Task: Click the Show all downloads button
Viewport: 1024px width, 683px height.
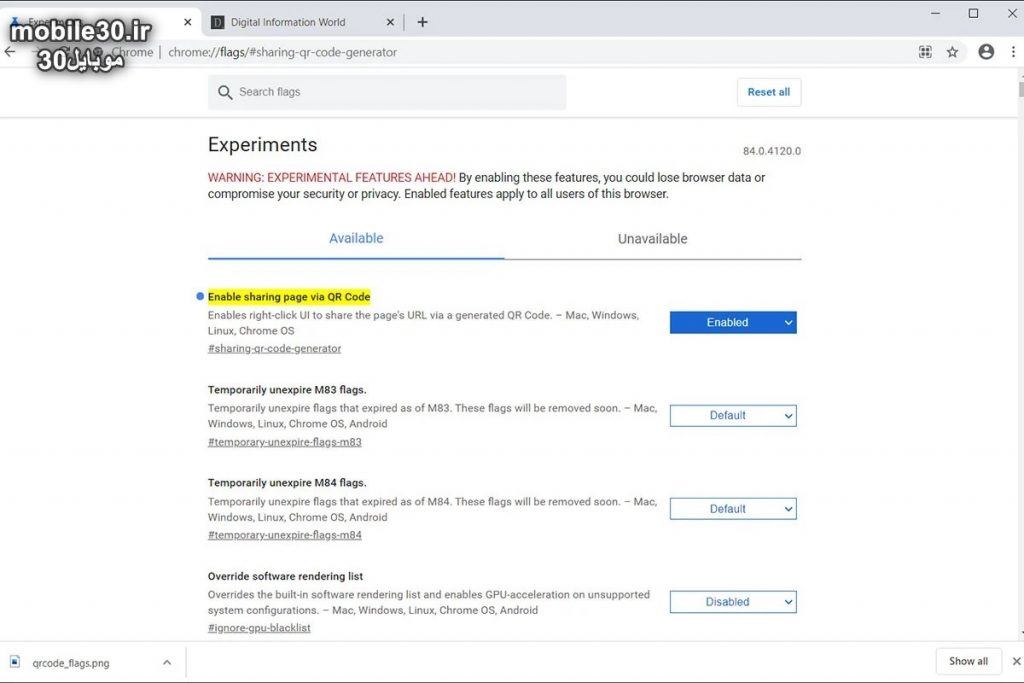Action: click(x=968, y=661)
